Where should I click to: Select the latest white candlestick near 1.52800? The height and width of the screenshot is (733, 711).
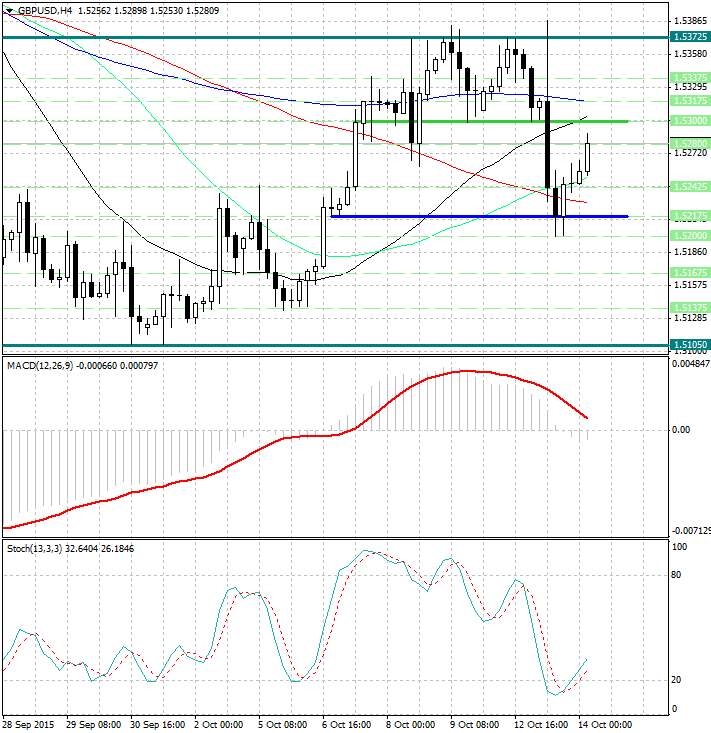(588, 158)
